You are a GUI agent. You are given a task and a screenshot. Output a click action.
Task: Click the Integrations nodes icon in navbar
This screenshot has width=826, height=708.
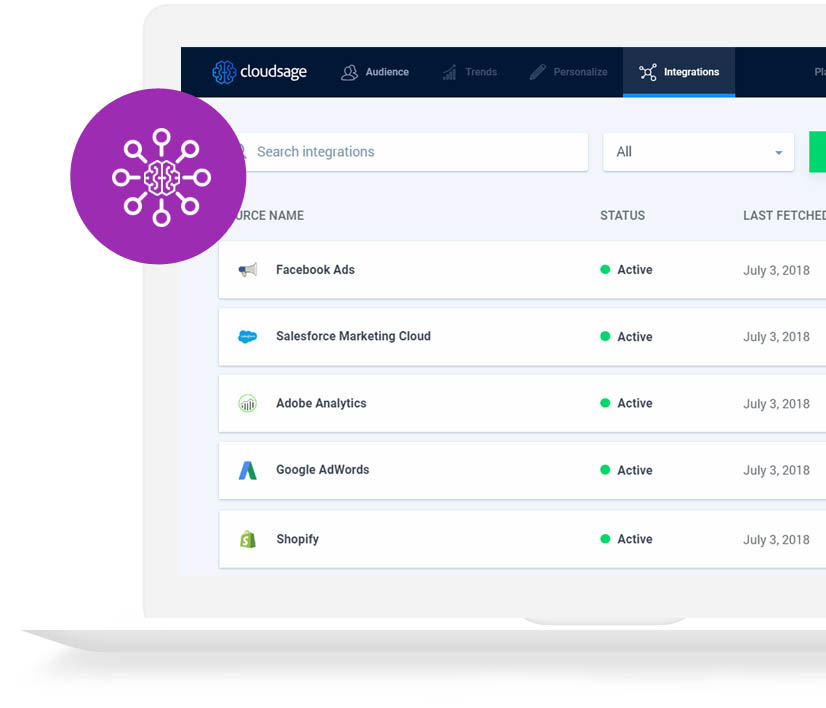coord(648,72)
